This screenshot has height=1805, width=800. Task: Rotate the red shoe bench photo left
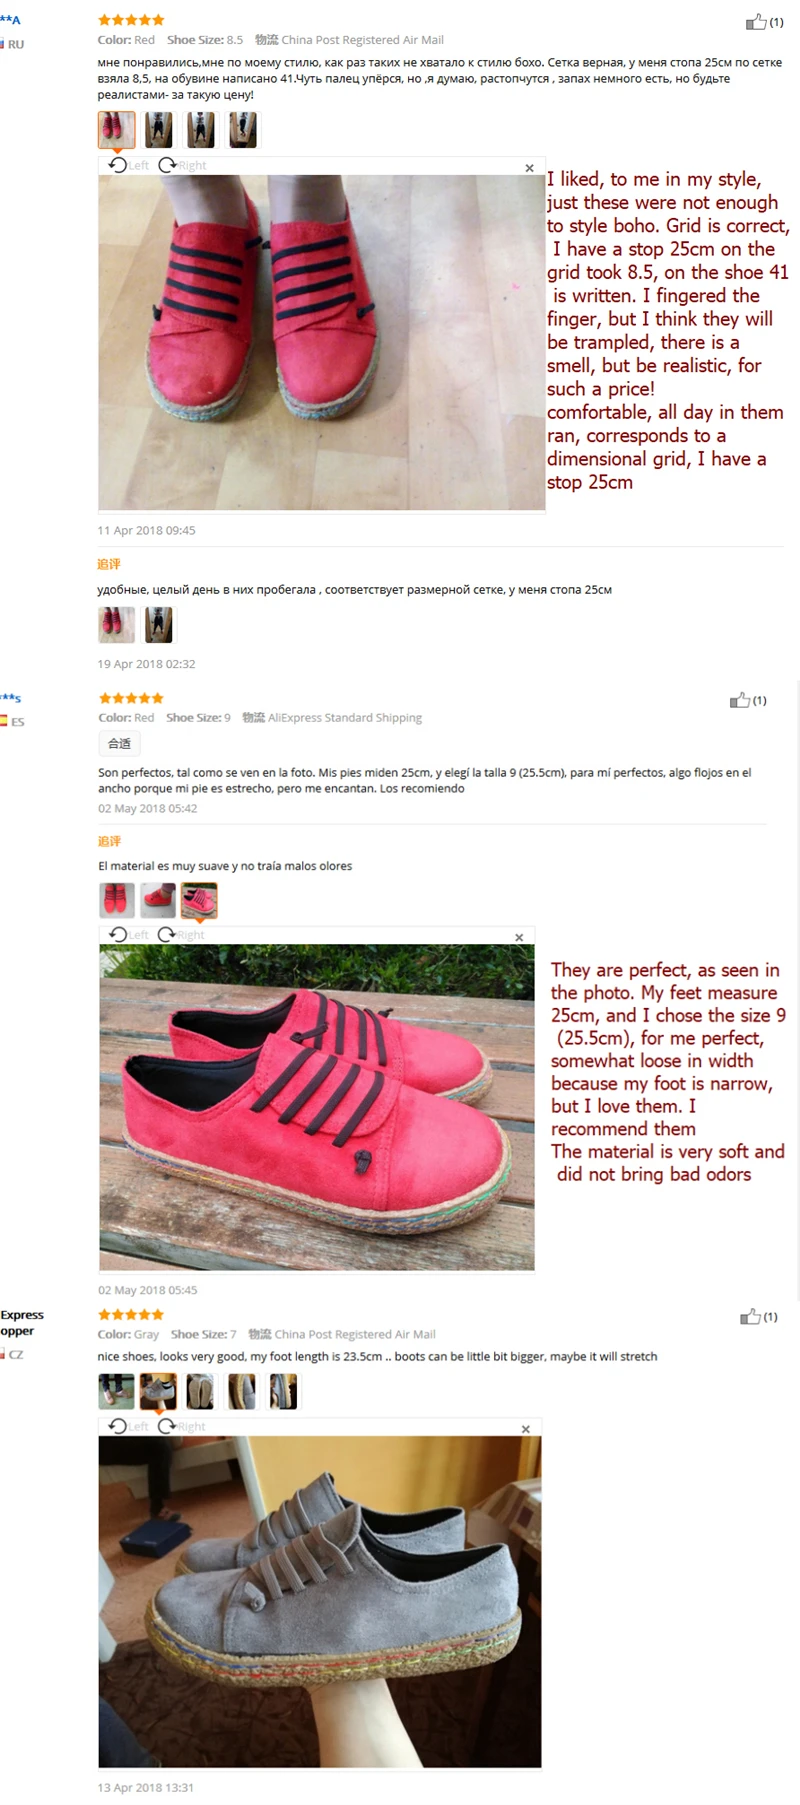point(128,934)
